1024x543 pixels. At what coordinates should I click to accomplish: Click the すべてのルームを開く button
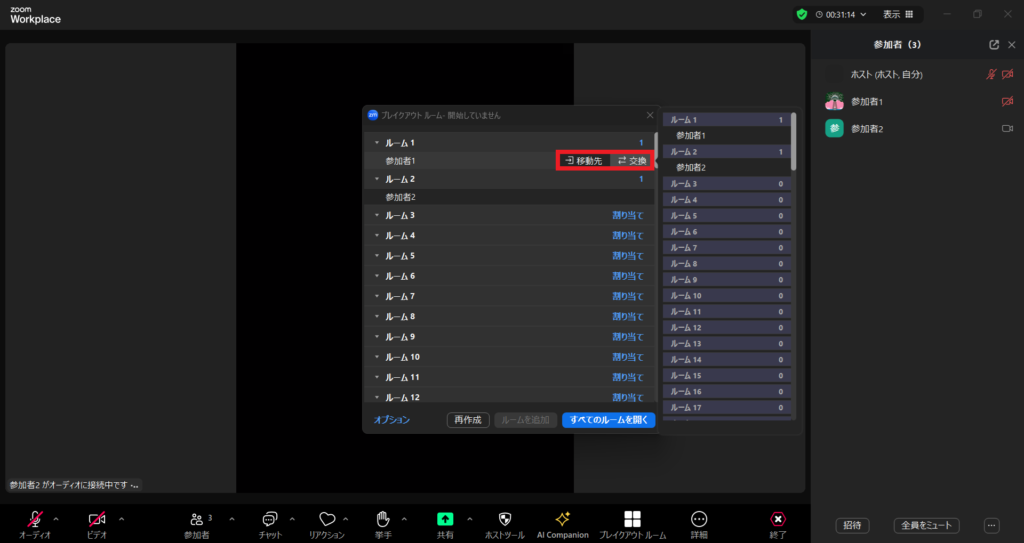click(x=608, y=420)
